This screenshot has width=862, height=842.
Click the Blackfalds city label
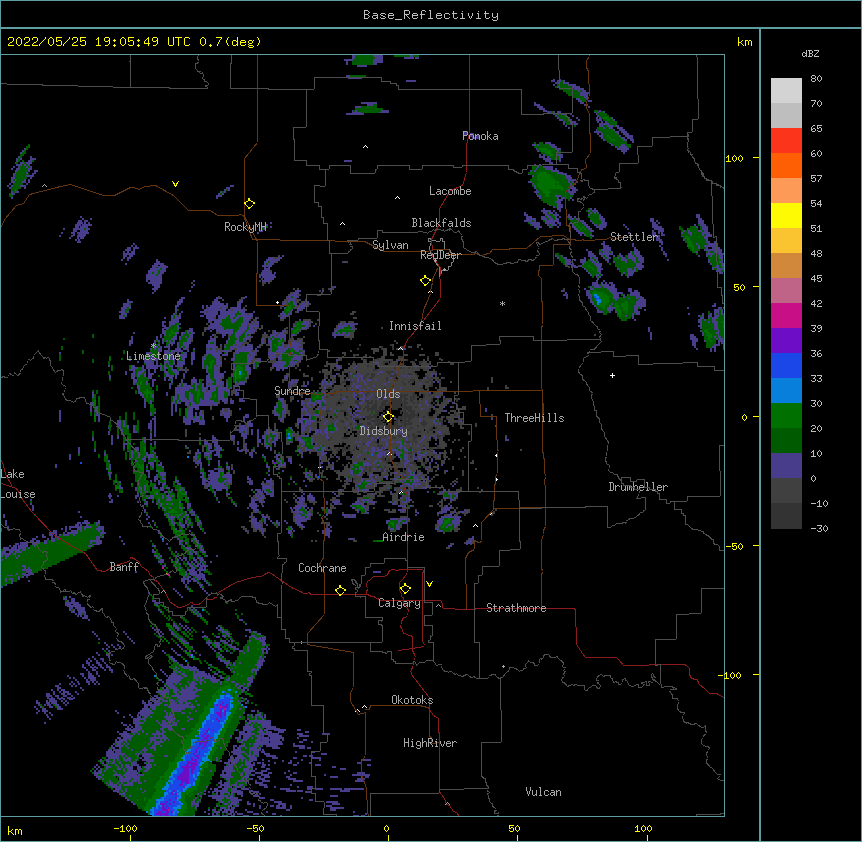coord(441,223)
